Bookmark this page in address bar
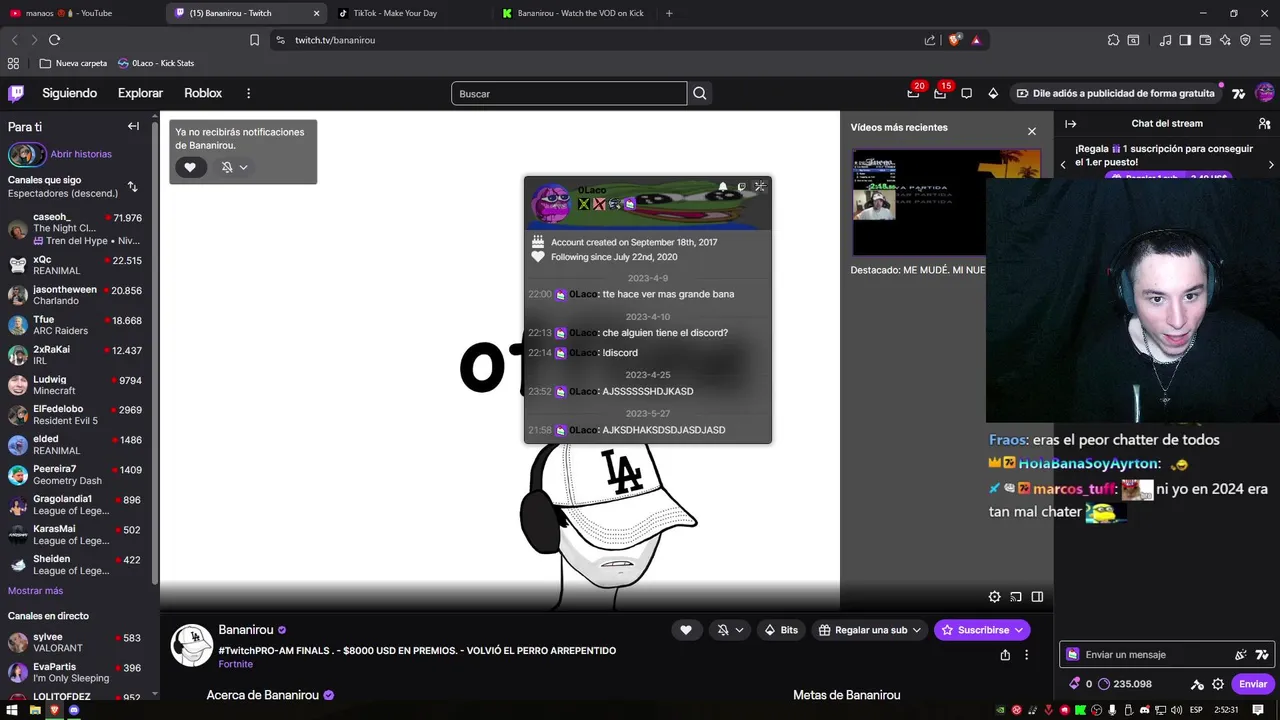The width and height of the screenshot is (1280, 720). pyautogui.click(x=254, y=40)
